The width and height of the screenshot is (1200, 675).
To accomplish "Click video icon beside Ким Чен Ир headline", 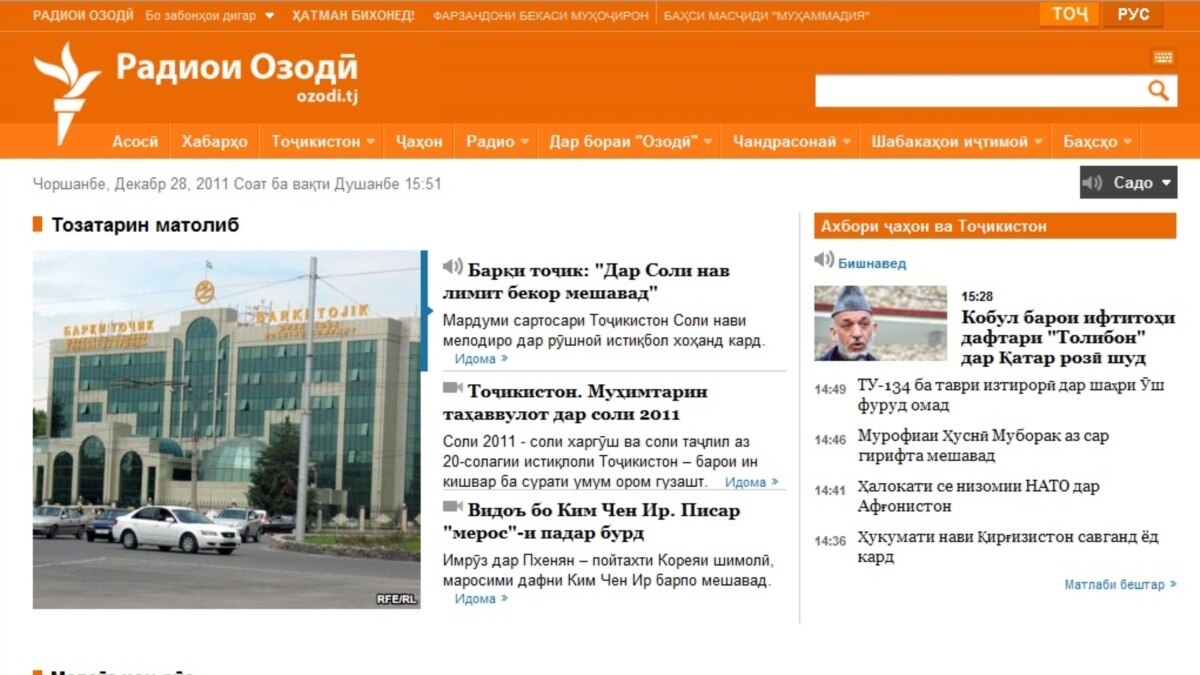I will pos(453,507).
